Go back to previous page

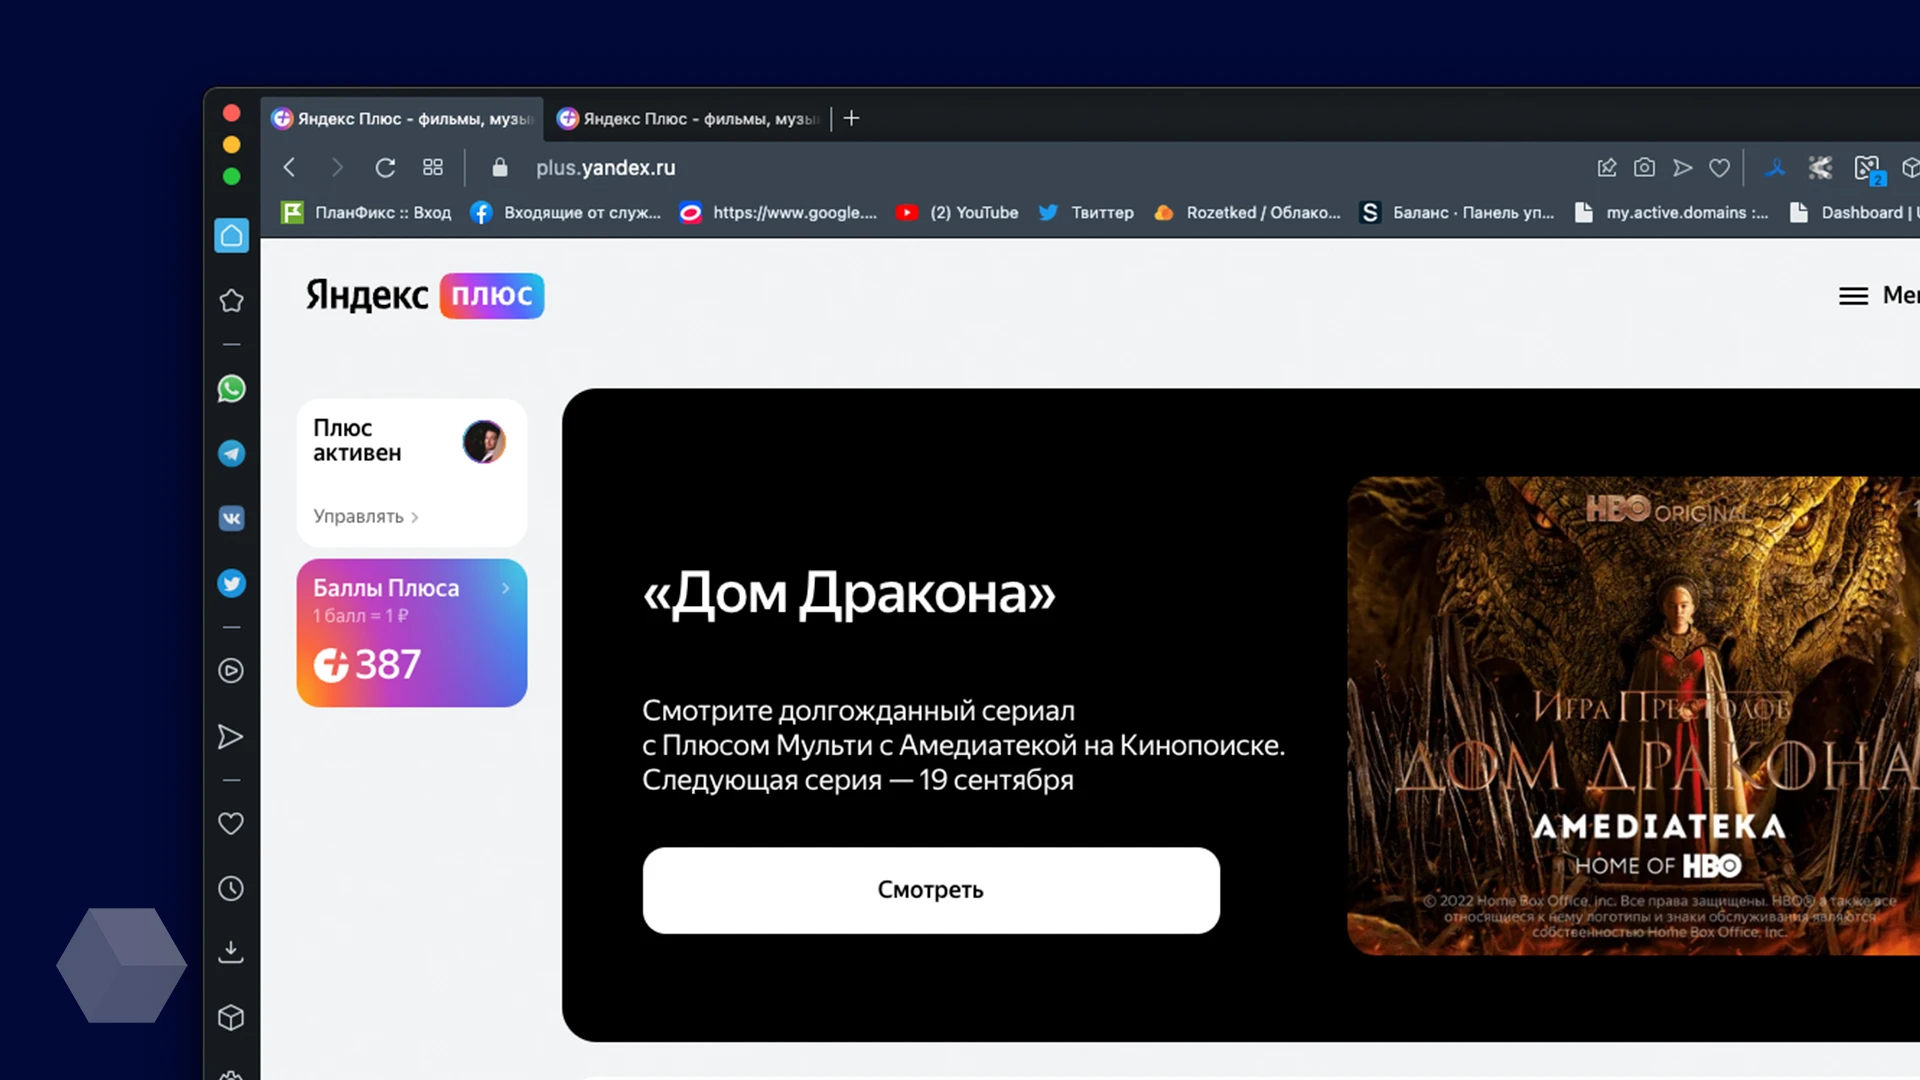(x=290, y=167)
